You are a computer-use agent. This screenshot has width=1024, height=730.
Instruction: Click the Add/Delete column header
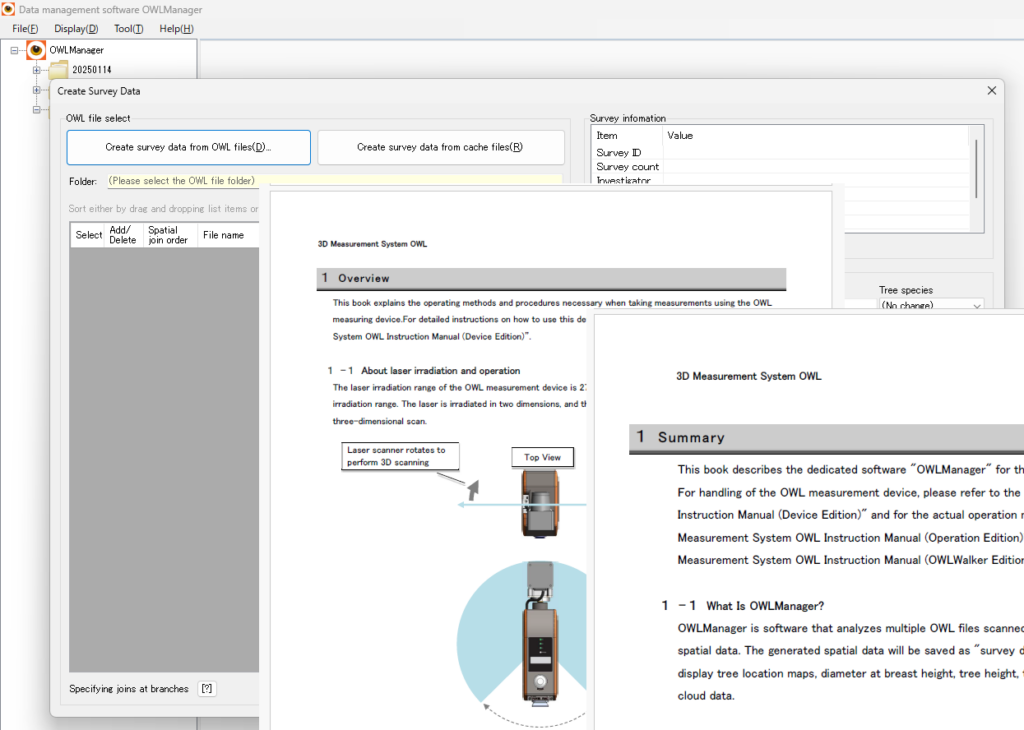click(x=123, y=235)
